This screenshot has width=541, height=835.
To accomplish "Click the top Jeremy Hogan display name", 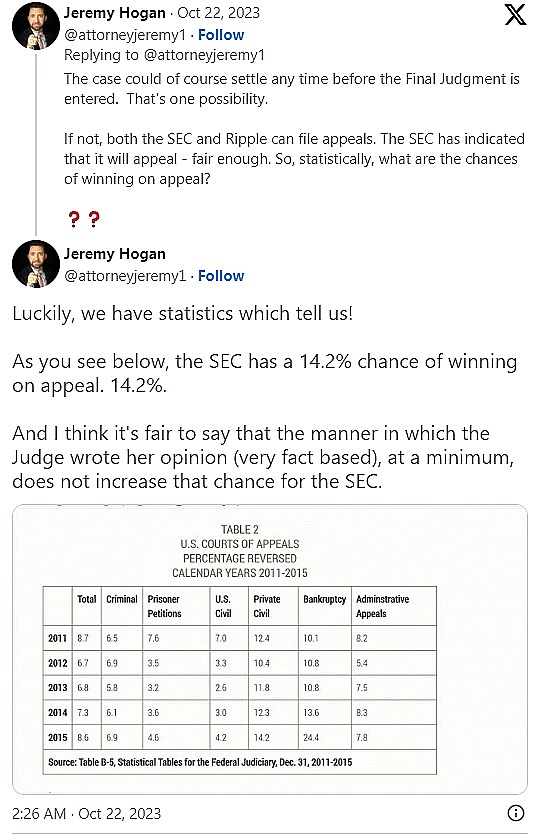I will 114,13.
